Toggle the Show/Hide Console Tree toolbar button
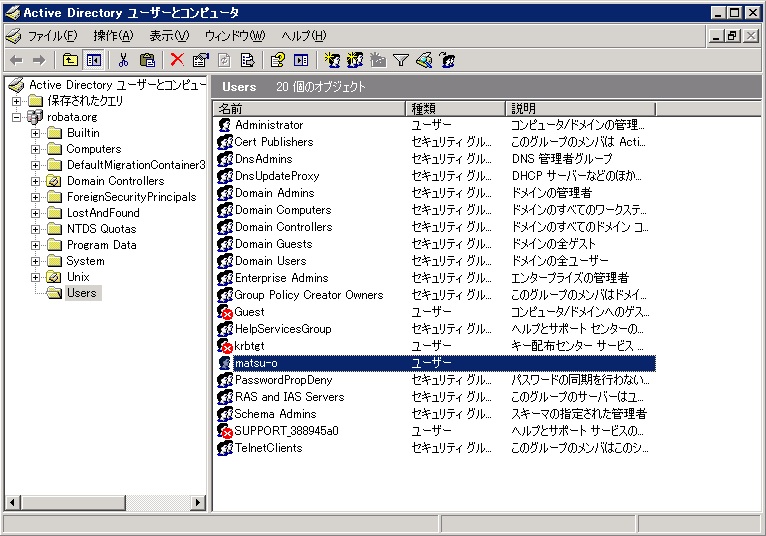This screenshot has width=766, height=536. pos(93,61)
